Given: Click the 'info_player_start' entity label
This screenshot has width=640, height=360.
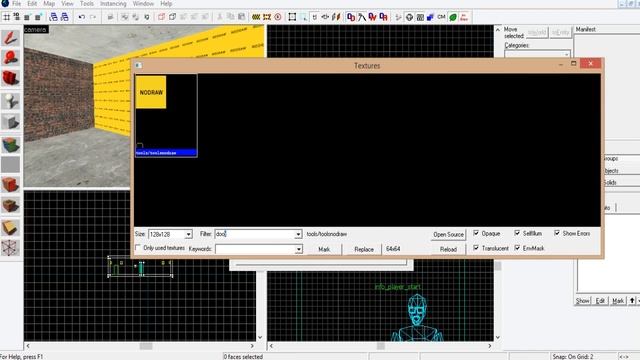Looking at the screenshot, I should pos(398,287).
